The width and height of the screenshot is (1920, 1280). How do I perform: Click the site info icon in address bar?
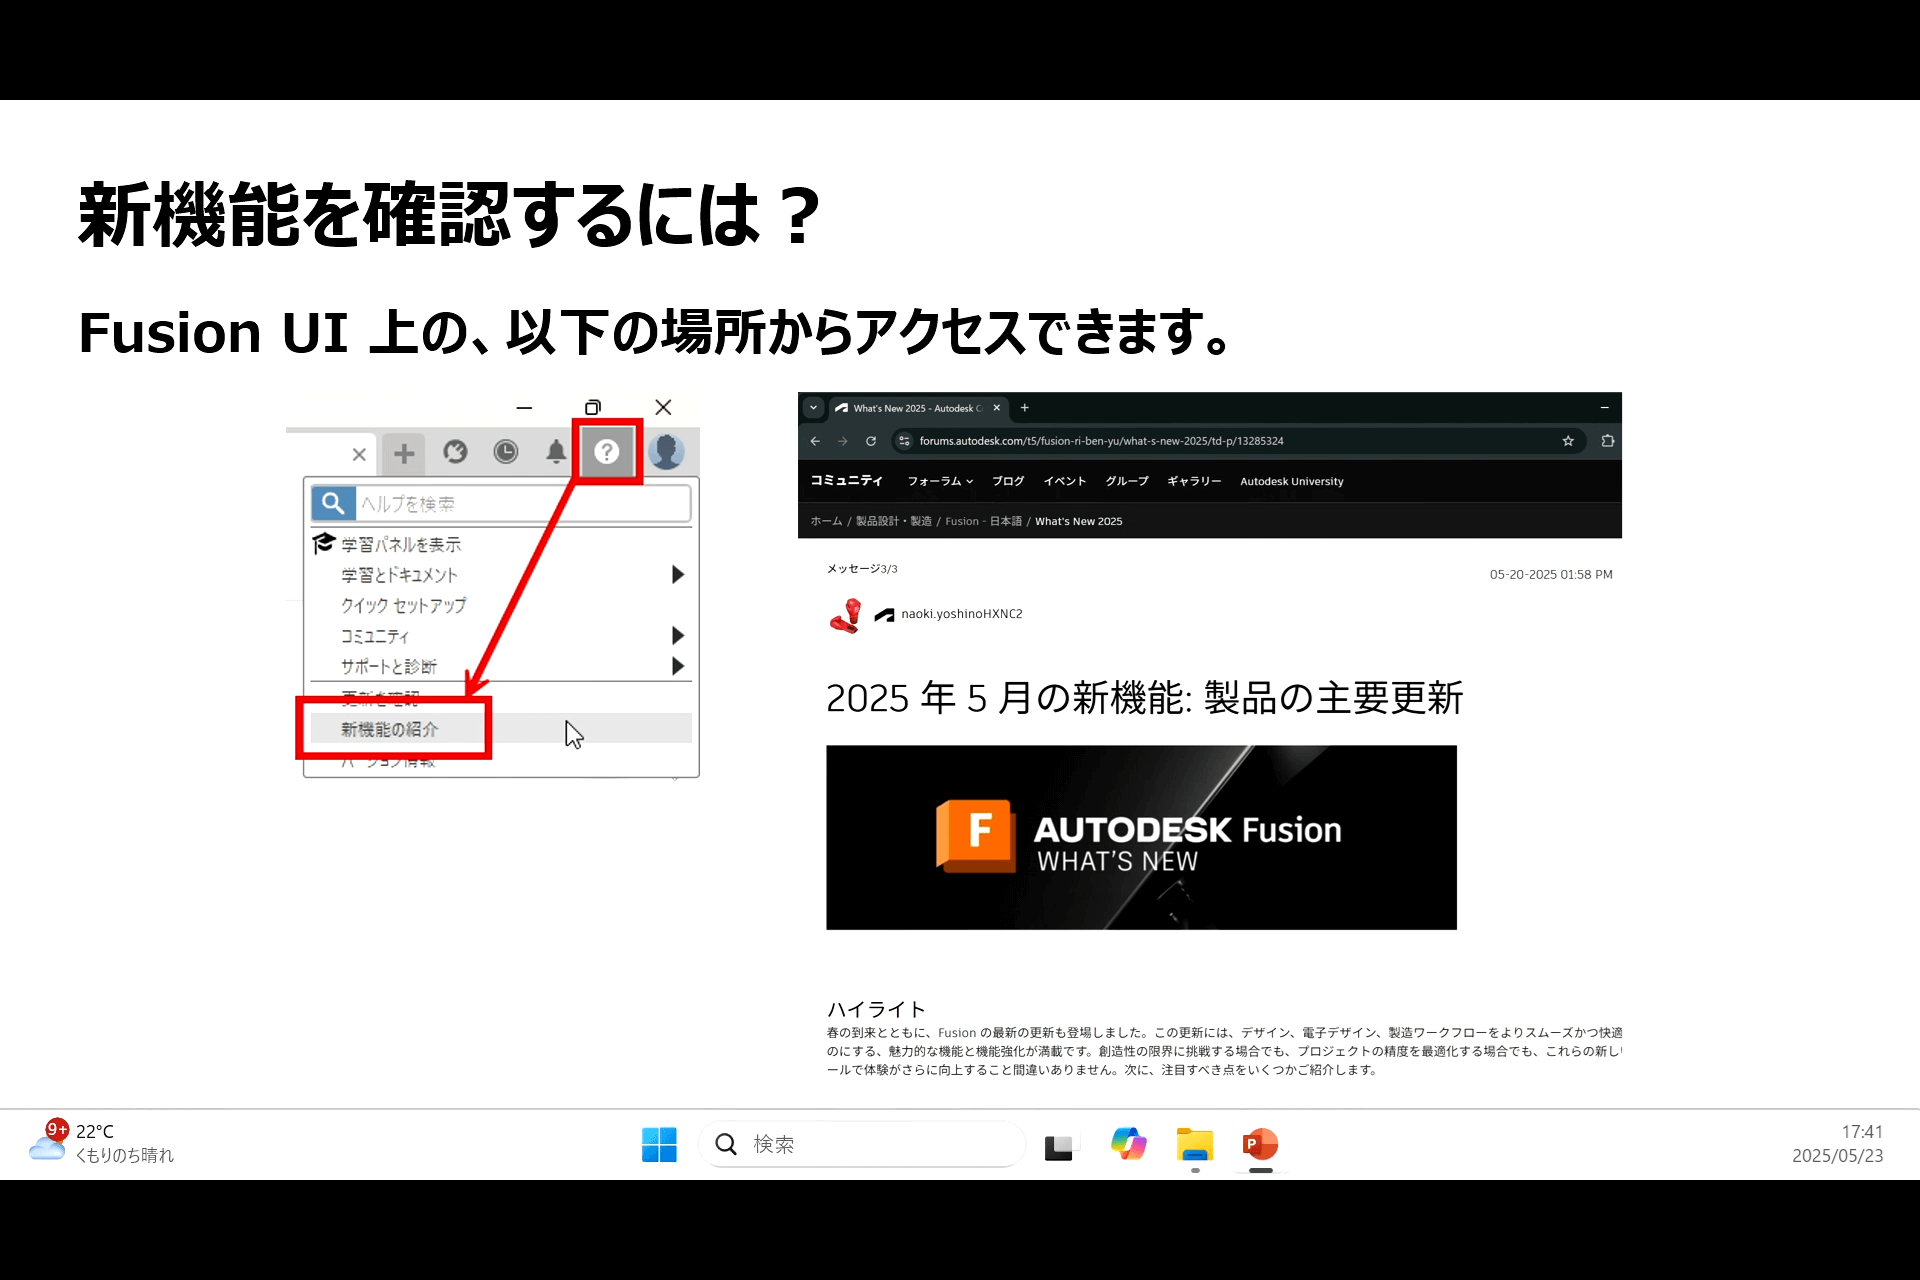pos(904,441)
